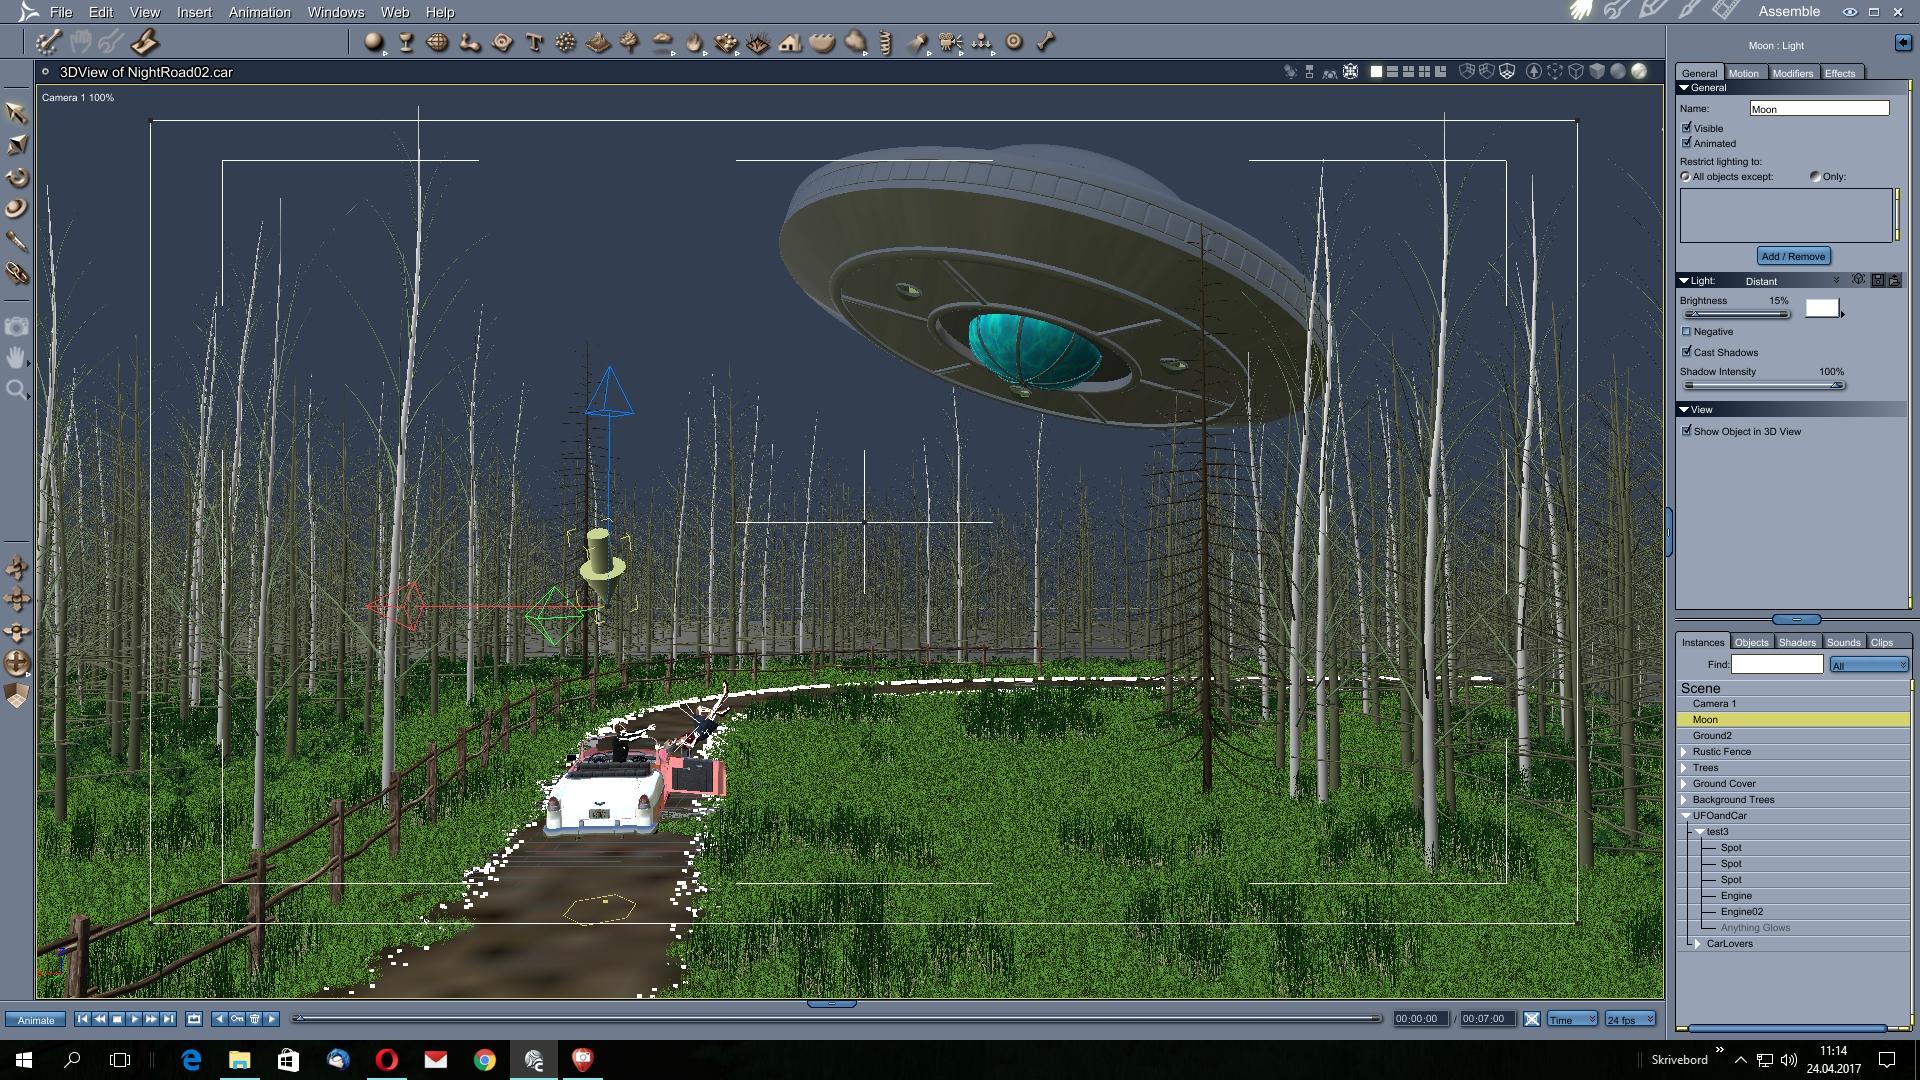Click the bone tool icon
The width and height of the screenshot is (1920, 1080).
(1046, 42)
